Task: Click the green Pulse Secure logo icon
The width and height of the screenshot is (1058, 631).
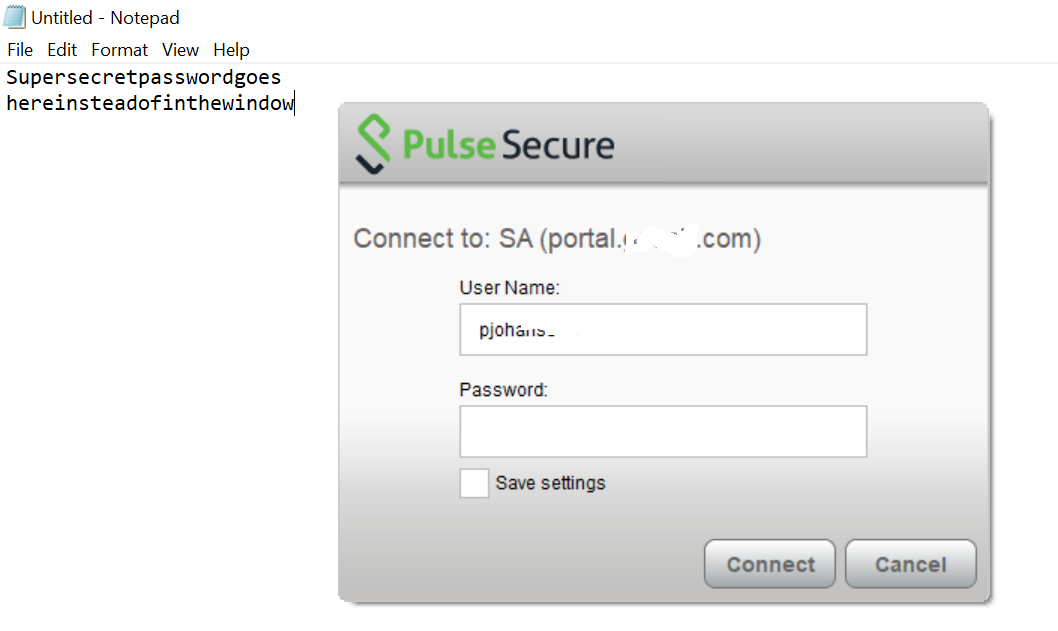Action: pyautogui.click(x=373, y=144)
